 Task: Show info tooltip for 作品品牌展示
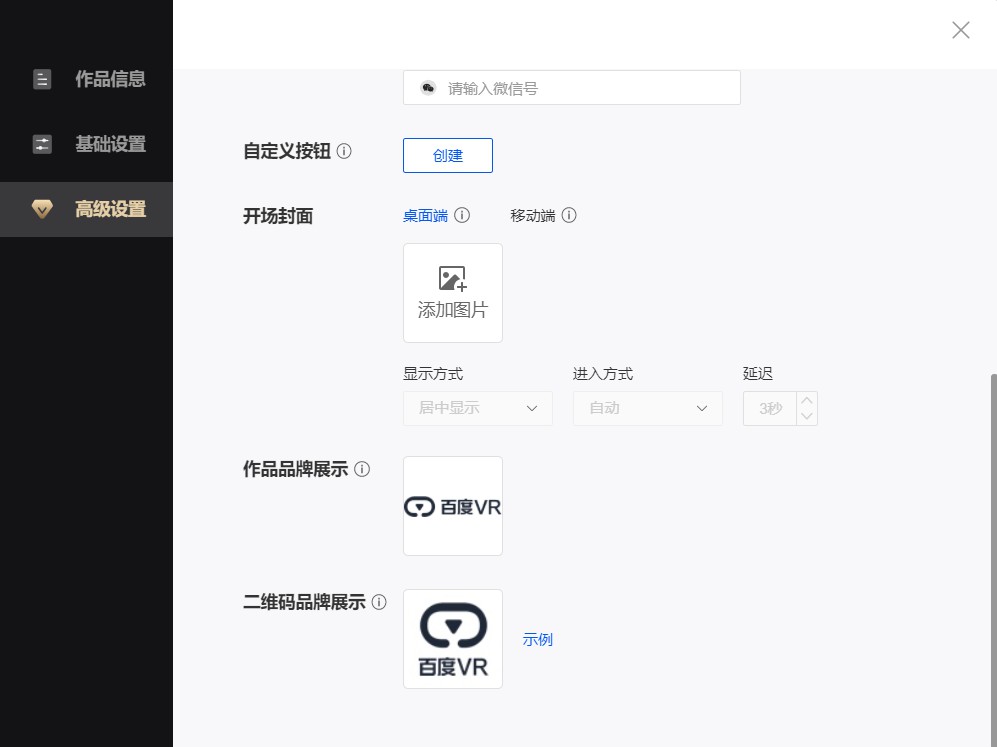362,469
